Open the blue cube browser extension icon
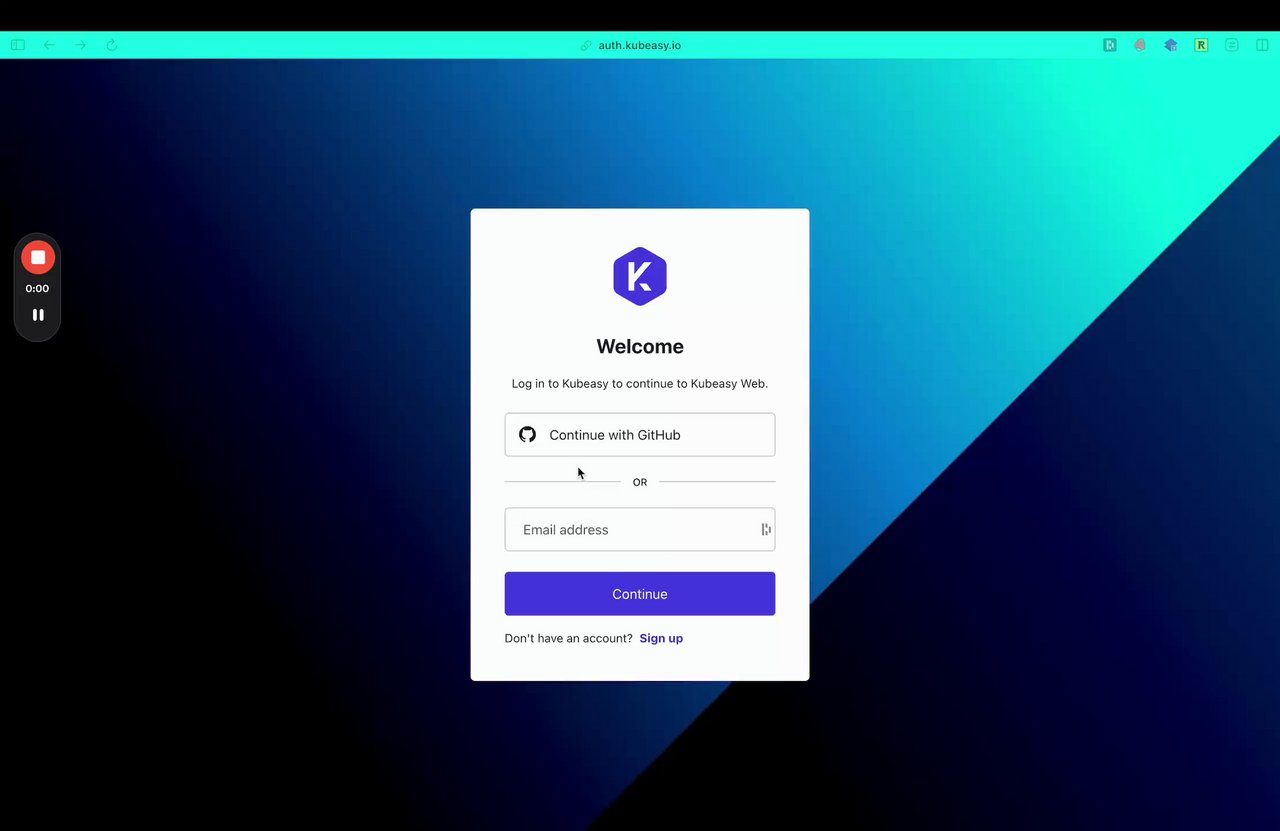The height and width of the screenshot is (831, 1280). click(x=1171, y=45)
